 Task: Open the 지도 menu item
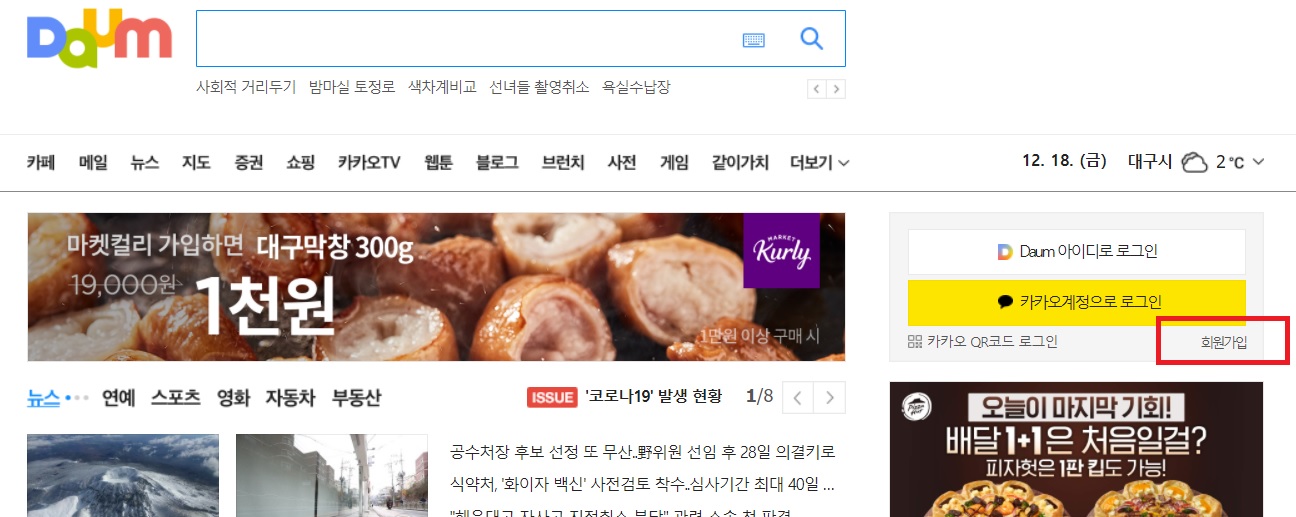[x=197, y=162]
